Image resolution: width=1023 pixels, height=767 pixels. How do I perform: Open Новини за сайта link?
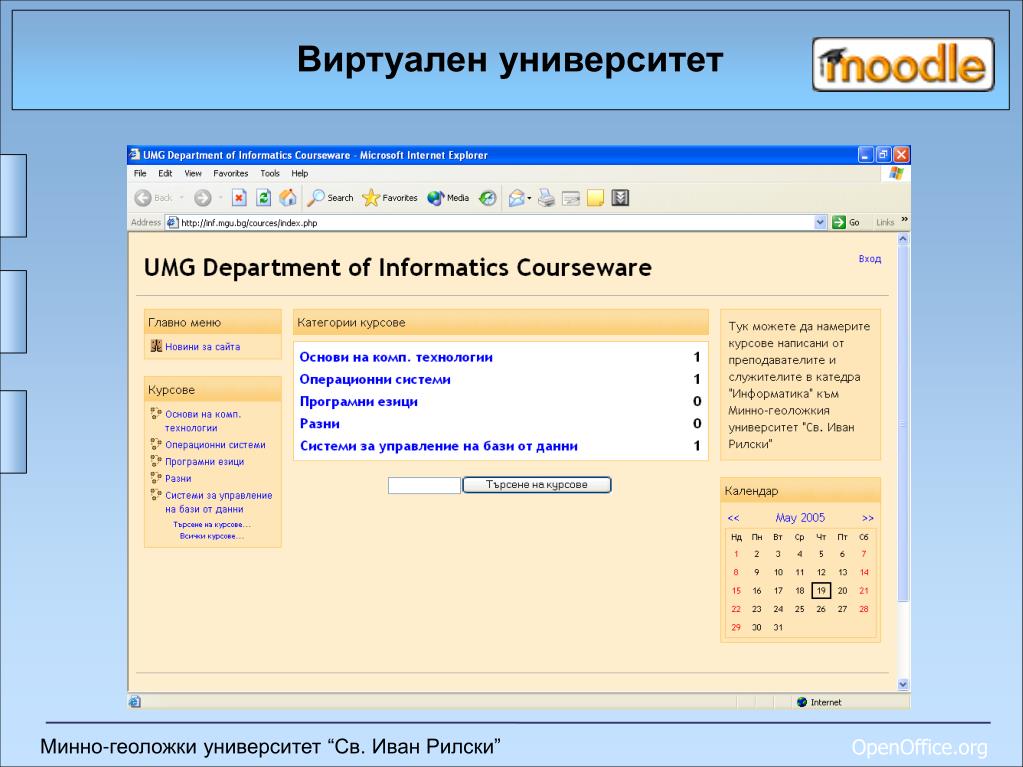(202, 346)
